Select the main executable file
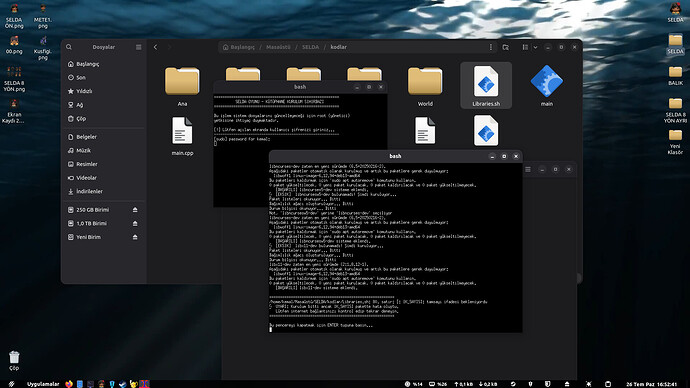 547,86
